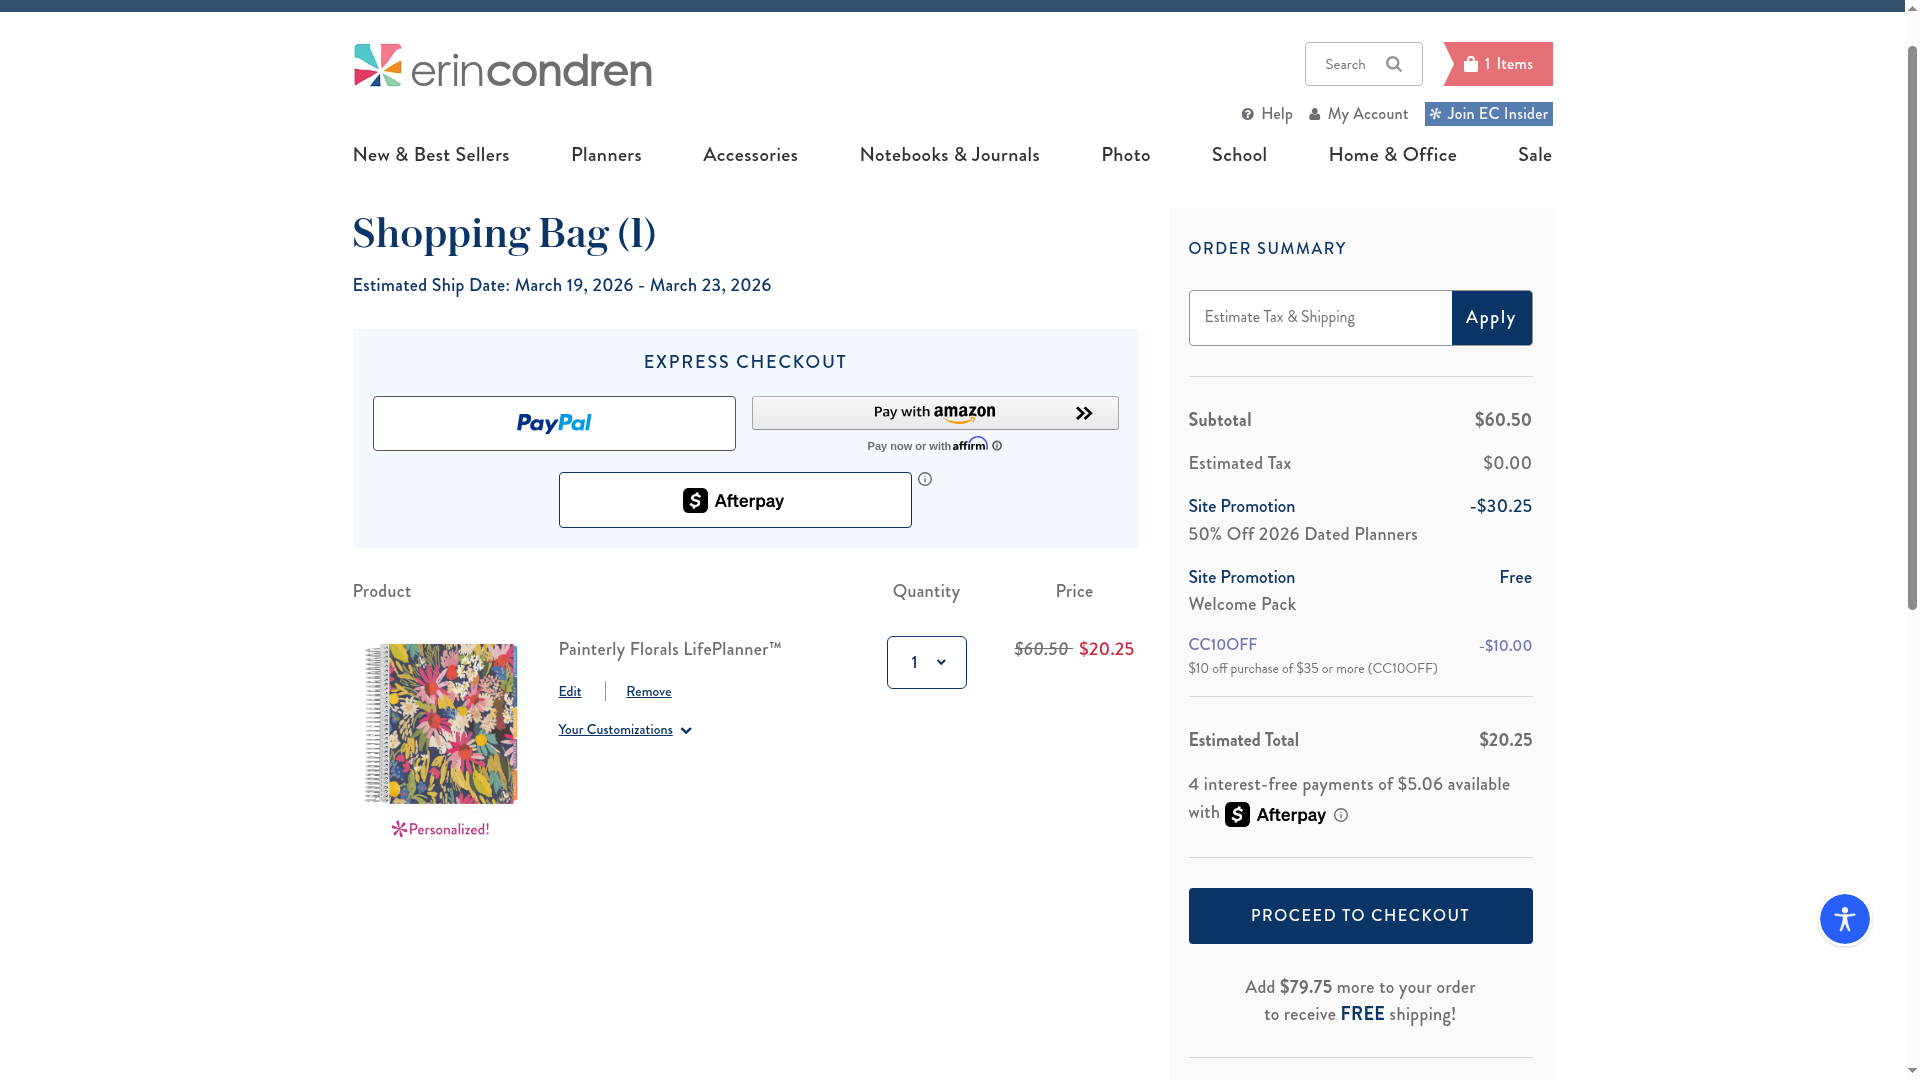Remove the Painterly Florals LifePlanner
Viewport: 1920px width, 1080px height.
click(648, 692)
